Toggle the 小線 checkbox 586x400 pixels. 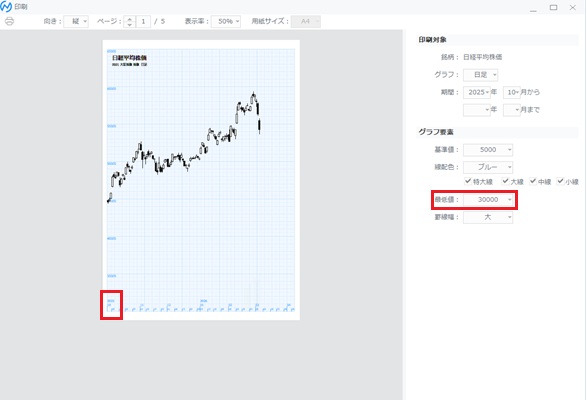tap(560, 181)
